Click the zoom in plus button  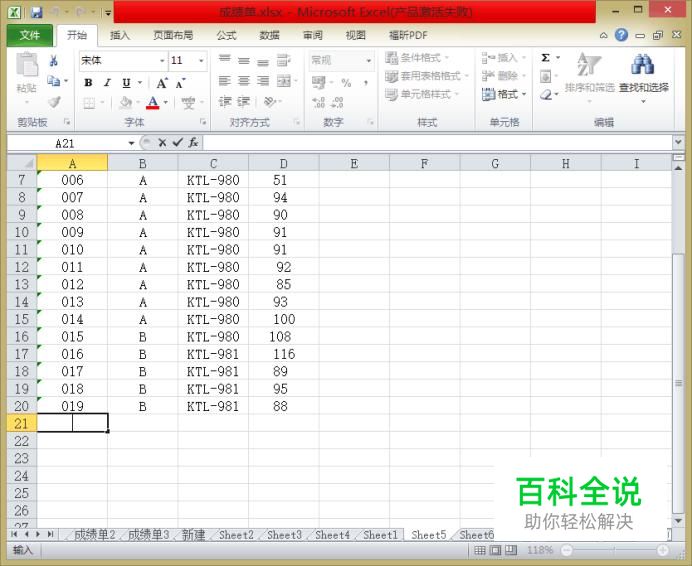662,550
